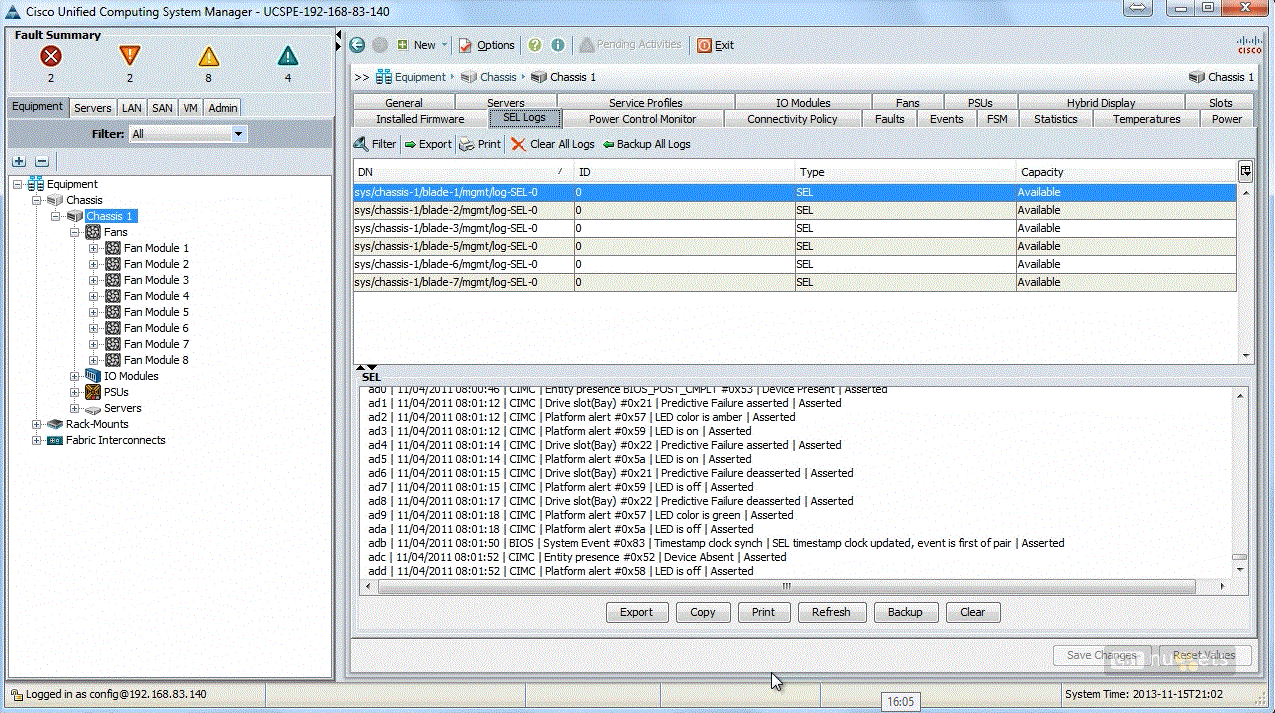Open the table column settings icon
The height and width of the screenshot is (713, 1275).
[1245, 171]
